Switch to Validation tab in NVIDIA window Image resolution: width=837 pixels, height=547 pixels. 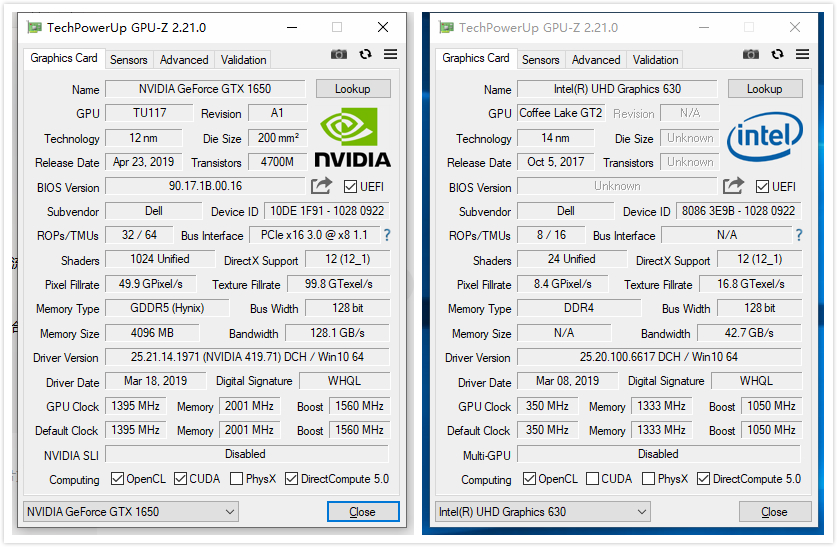pos(243,60)
